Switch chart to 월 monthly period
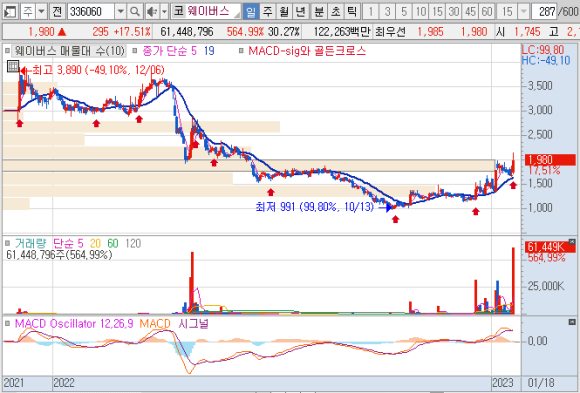The width and height of the screenshot is (580, 393). point(284,11)
